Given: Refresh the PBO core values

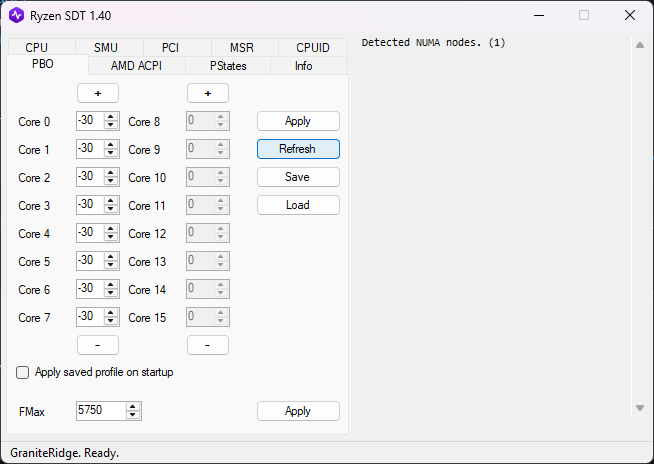Looking at the screenshot, I should coord(298,149).
